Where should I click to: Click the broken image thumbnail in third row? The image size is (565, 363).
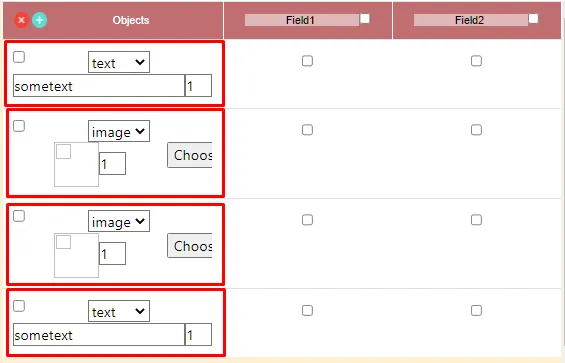pos(76,255)
